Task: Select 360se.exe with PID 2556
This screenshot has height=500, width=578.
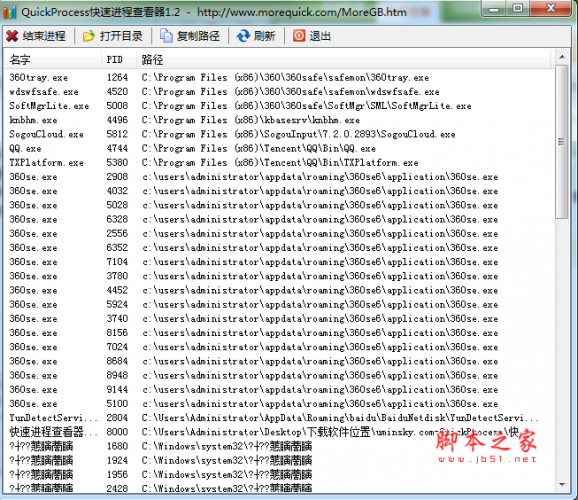Action: point(279,233)
